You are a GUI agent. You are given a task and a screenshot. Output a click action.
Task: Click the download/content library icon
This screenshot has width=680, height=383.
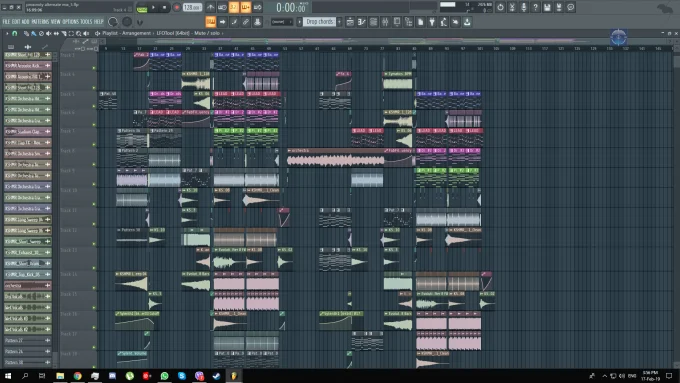(467, 22)
